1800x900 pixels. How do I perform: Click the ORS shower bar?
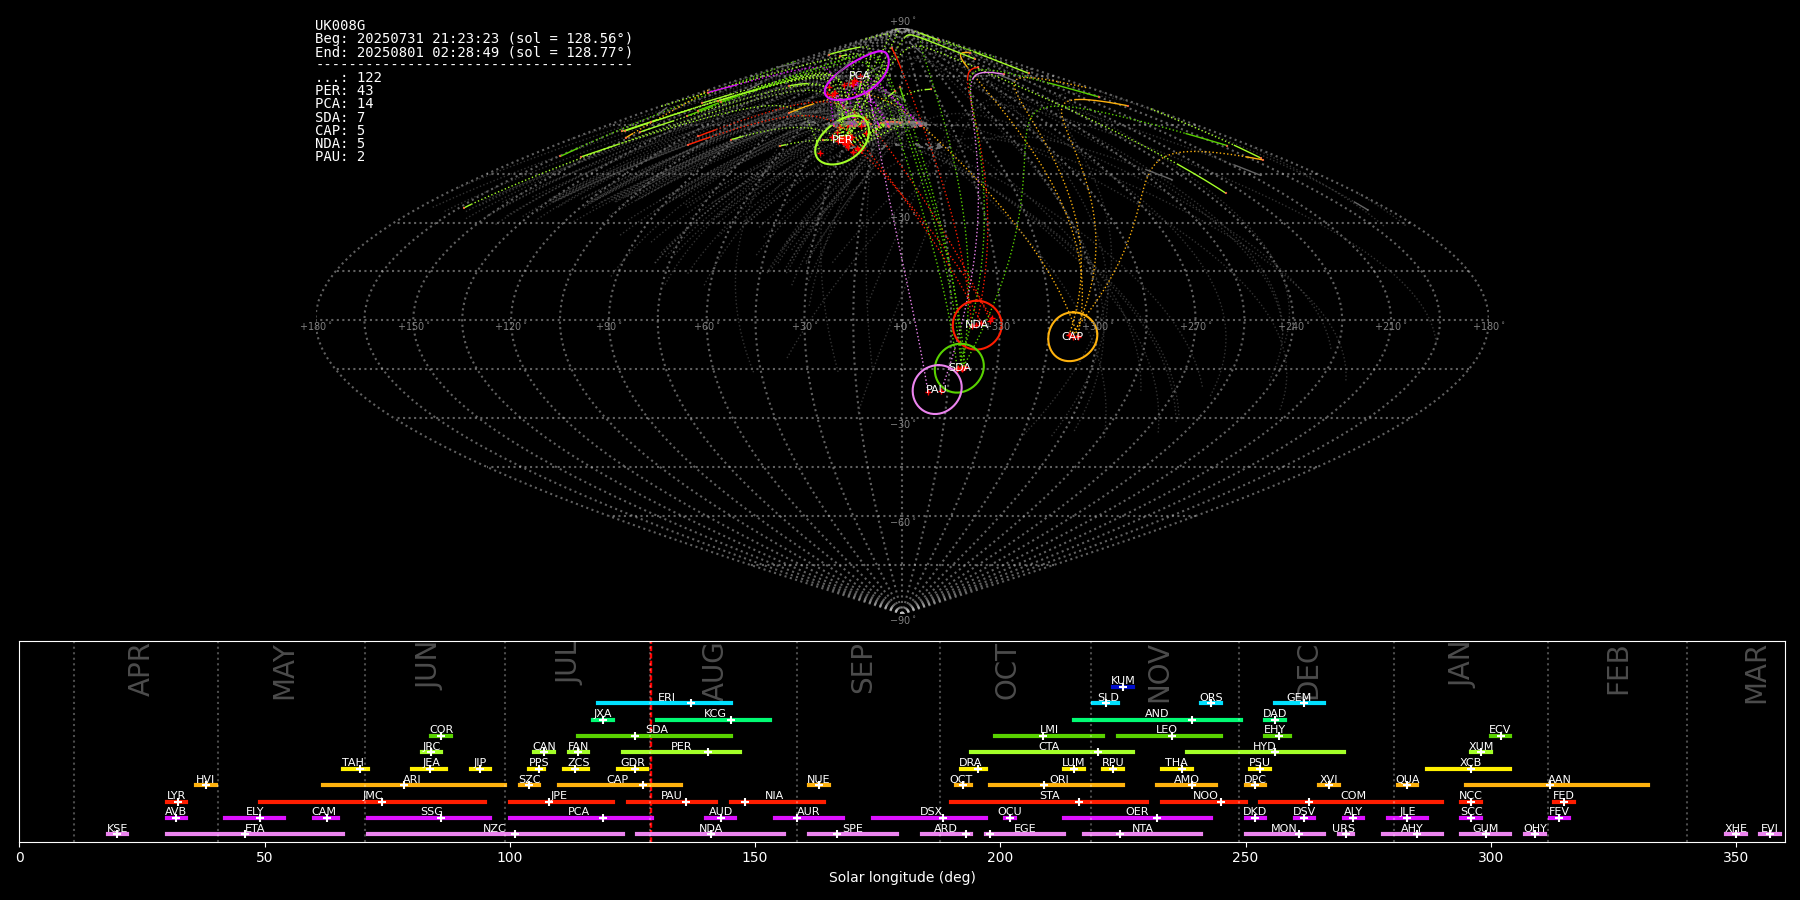click(1211, 703)
